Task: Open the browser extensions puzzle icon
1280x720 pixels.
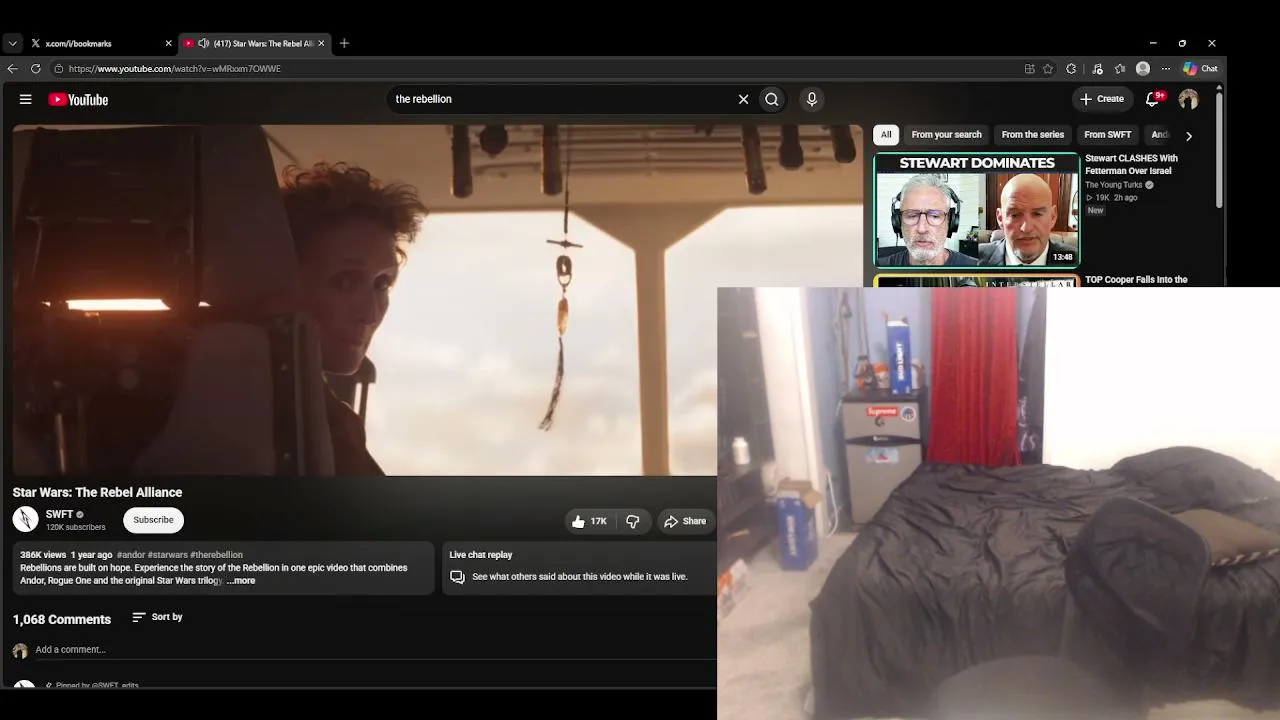Action: pyautogui.click(x=1071, y=69)
